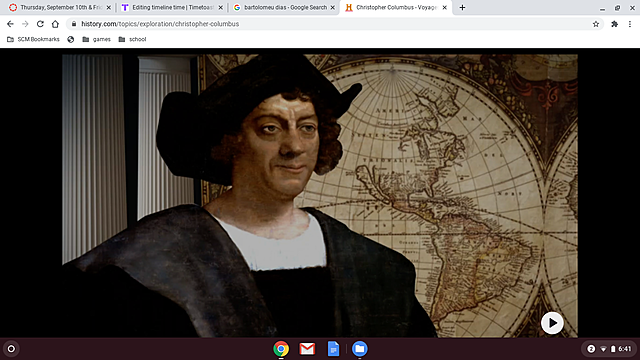Open Gmail from the shelf
The height and width of the screenshot is (360, 640).
coord(307,349)
